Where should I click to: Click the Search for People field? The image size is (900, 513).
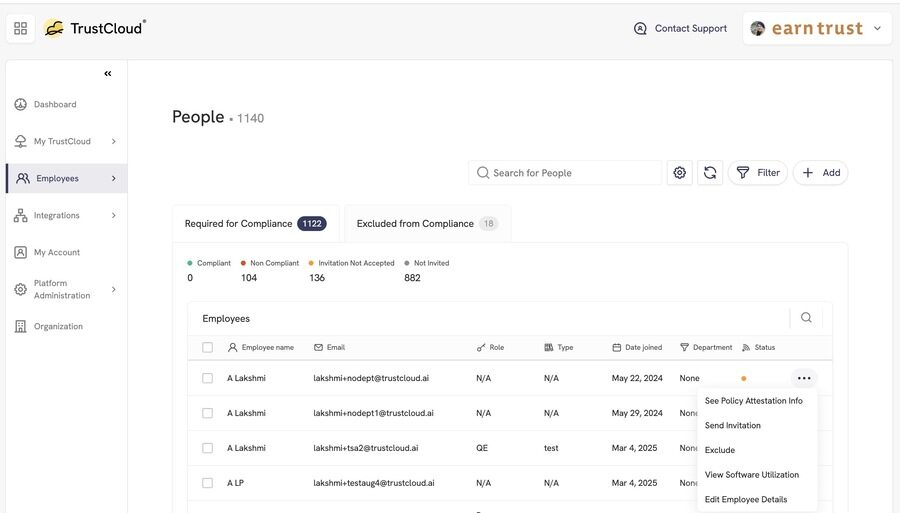[x=565, y=173]
